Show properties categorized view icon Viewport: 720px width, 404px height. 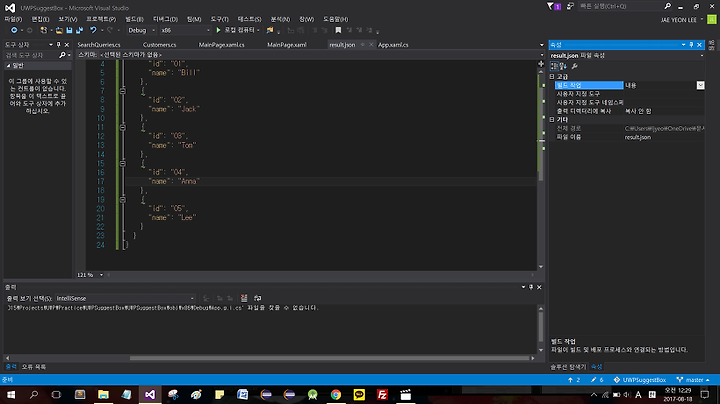click(554, 66)
